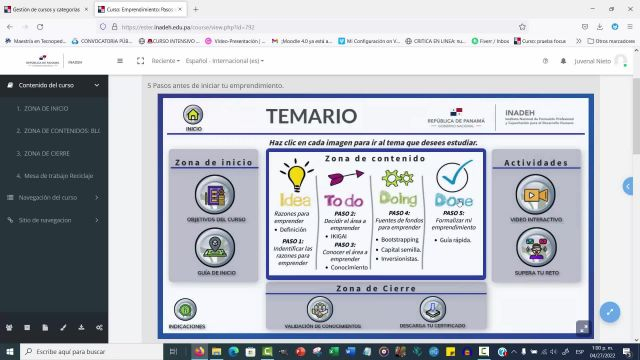Click fullscreen icon at Temario corner
The width and height of the screenshot is (640, 360).
point(583,327)
